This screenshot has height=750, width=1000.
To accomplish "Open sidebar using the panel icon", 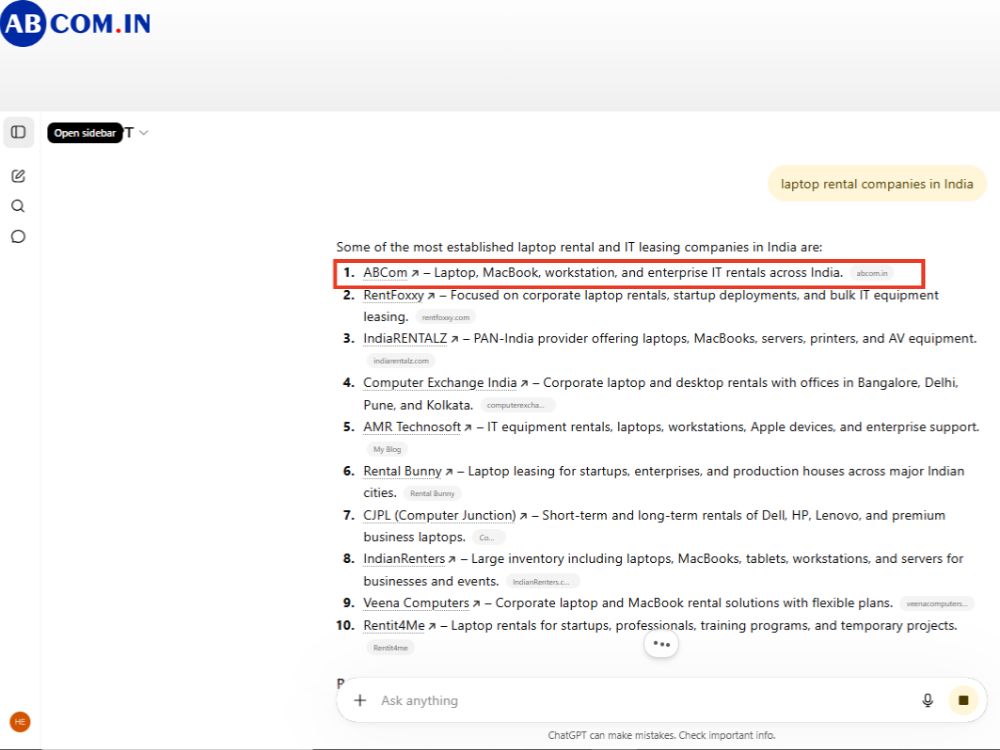I will (18, 132).
